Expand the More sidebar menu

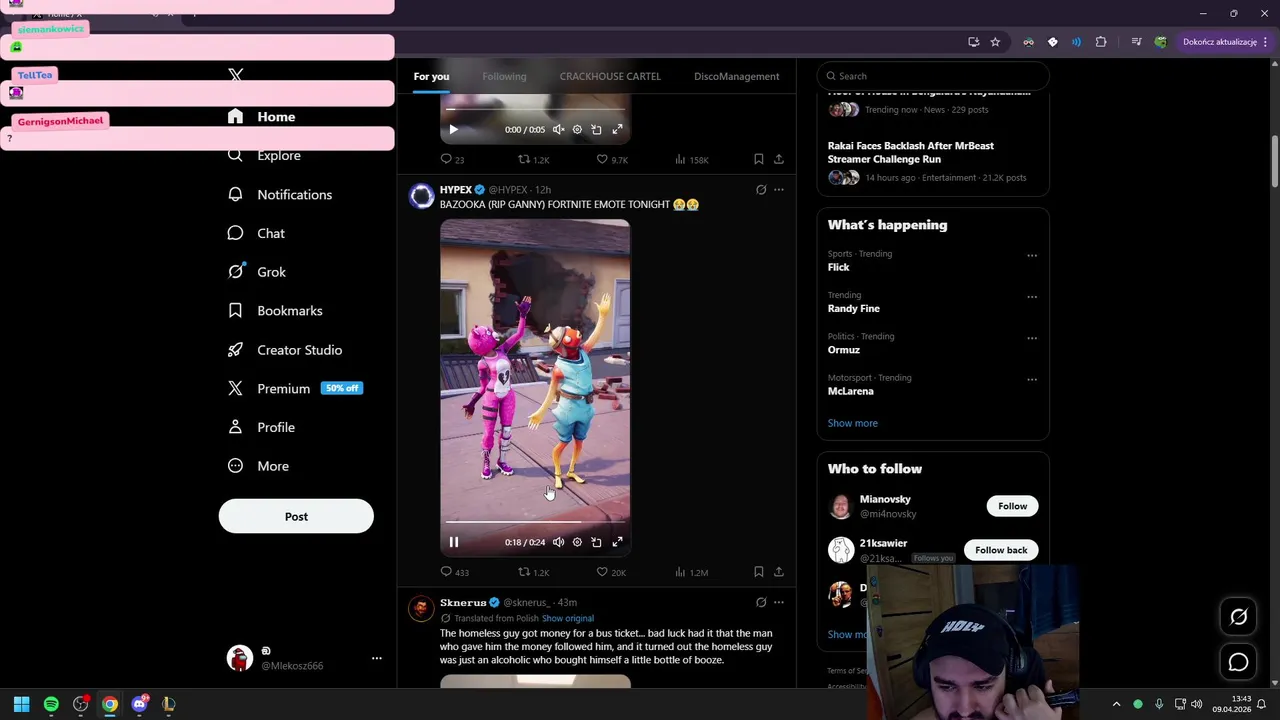click(258, 466)
